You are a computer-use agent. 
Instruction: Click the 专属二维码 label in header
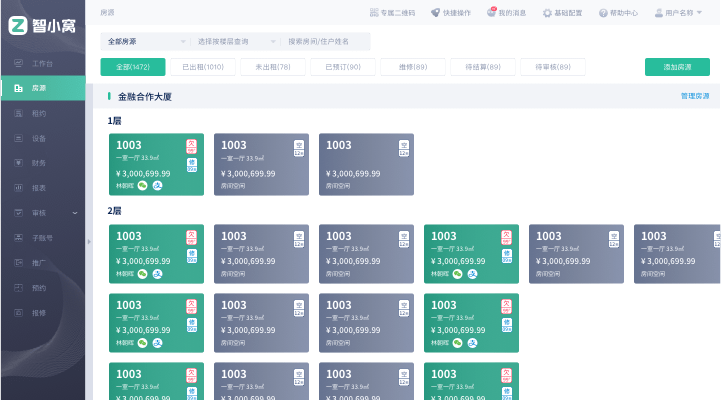398,13
